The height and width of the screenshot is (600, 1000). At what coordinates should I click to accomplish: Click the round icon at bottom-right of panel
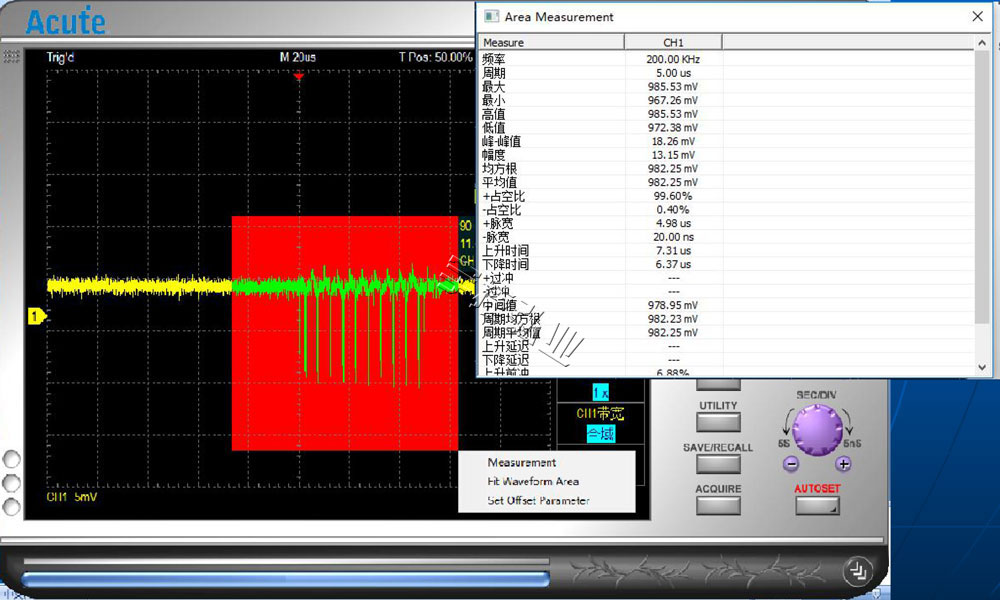(x=858, y=571)
